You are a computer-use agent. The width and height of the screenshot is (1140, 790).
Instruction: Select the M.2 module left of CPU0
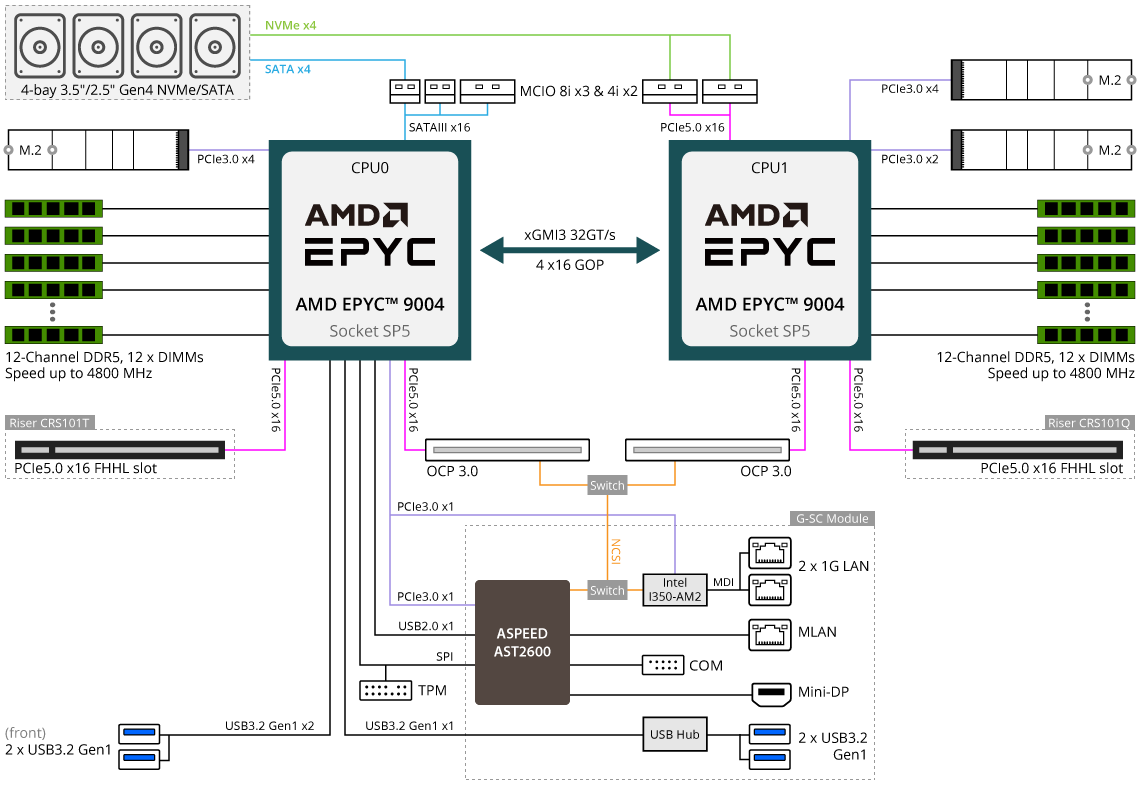(98, 150)
